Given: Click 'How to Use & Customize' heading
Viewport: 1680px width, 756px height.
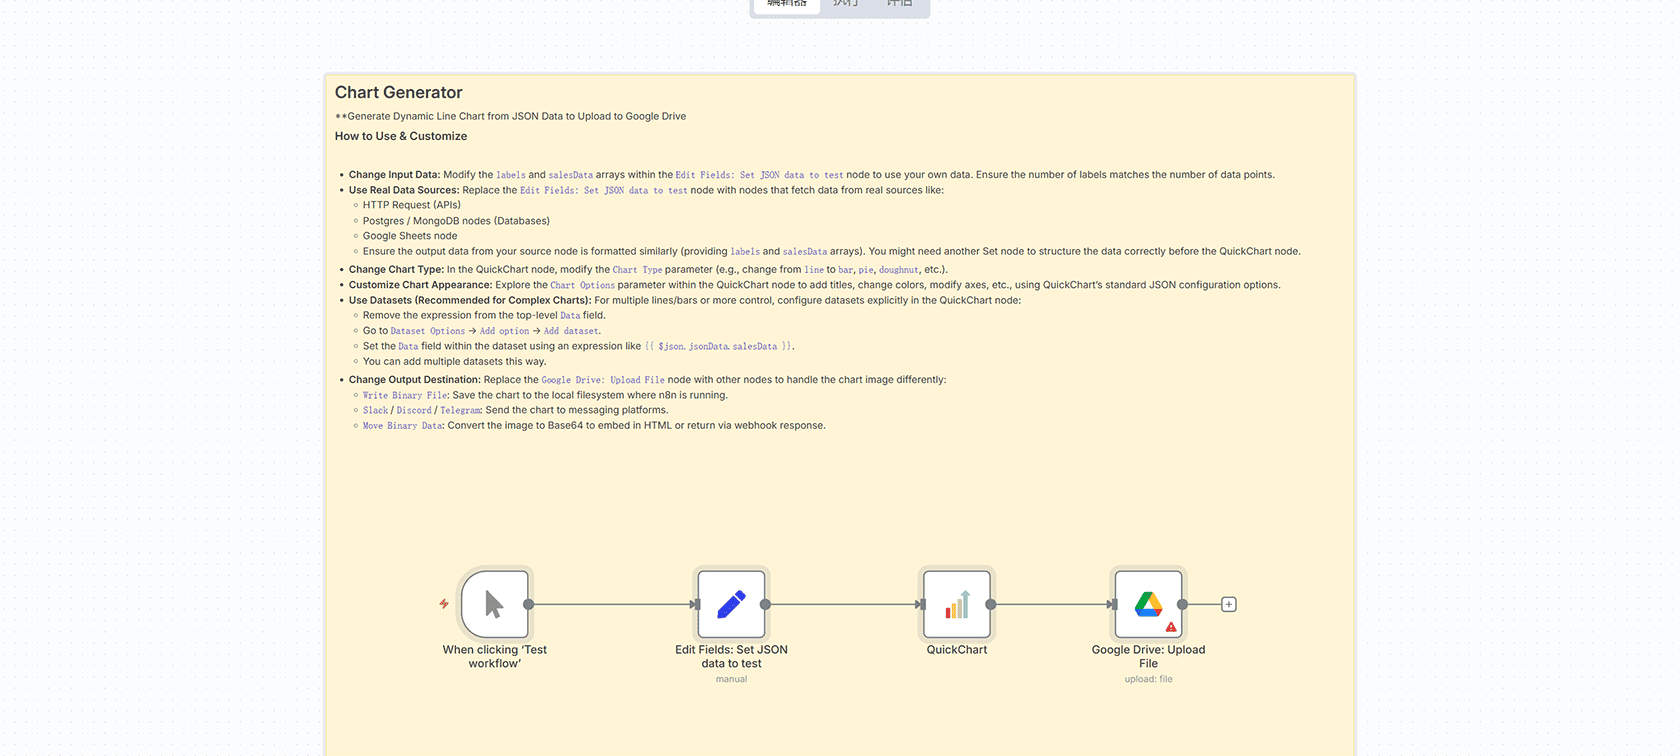Looking at the screenshot, I should tap(401, 136).
